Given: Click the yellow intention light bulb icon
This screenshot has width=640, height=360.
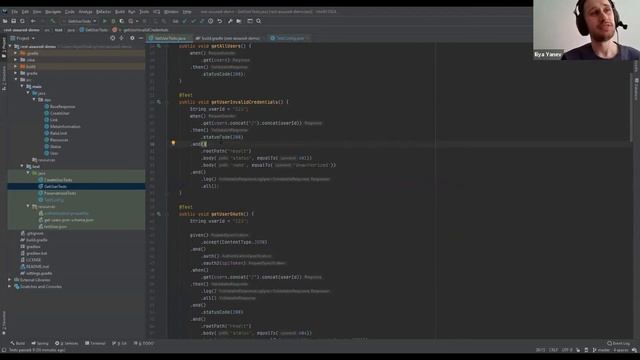Looking at the screenshot, I should pos(173,143).
